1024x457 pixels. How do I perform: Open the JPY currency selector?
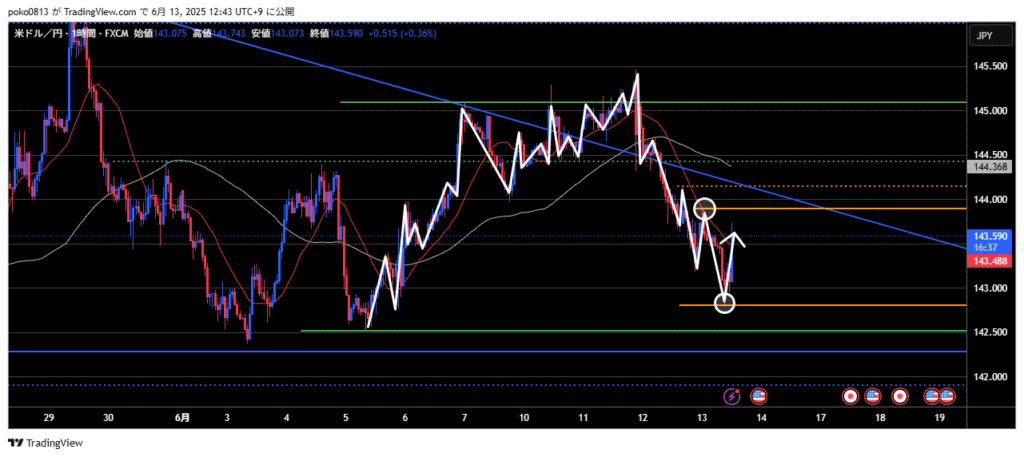pos(982,36)
